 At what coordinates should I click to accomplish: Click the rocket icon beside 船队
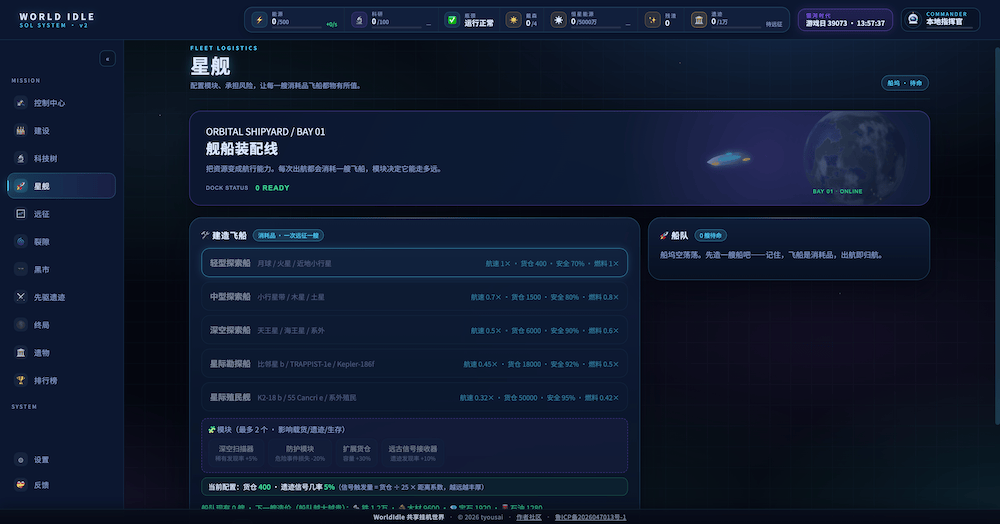point(664,235)
